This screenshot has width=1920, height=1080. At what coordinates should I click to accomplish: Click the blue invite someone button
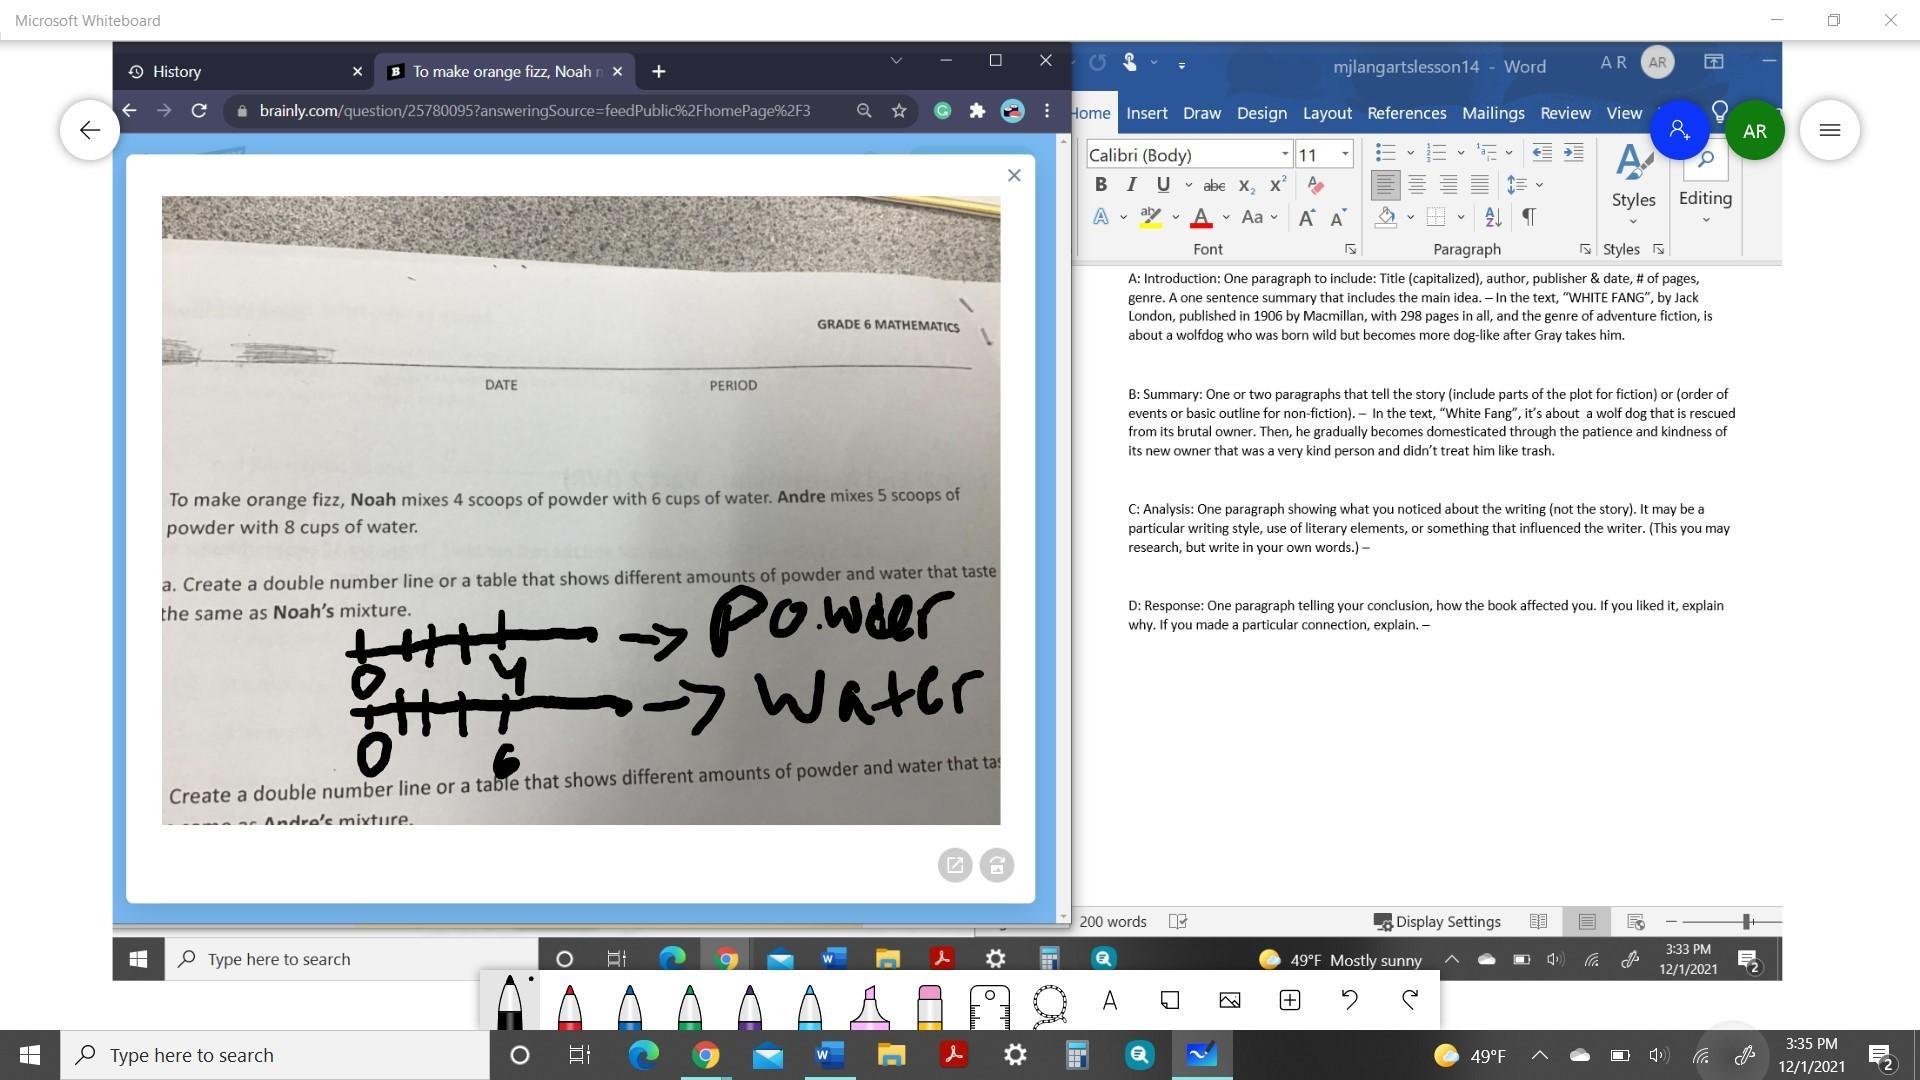(1679, 130)
